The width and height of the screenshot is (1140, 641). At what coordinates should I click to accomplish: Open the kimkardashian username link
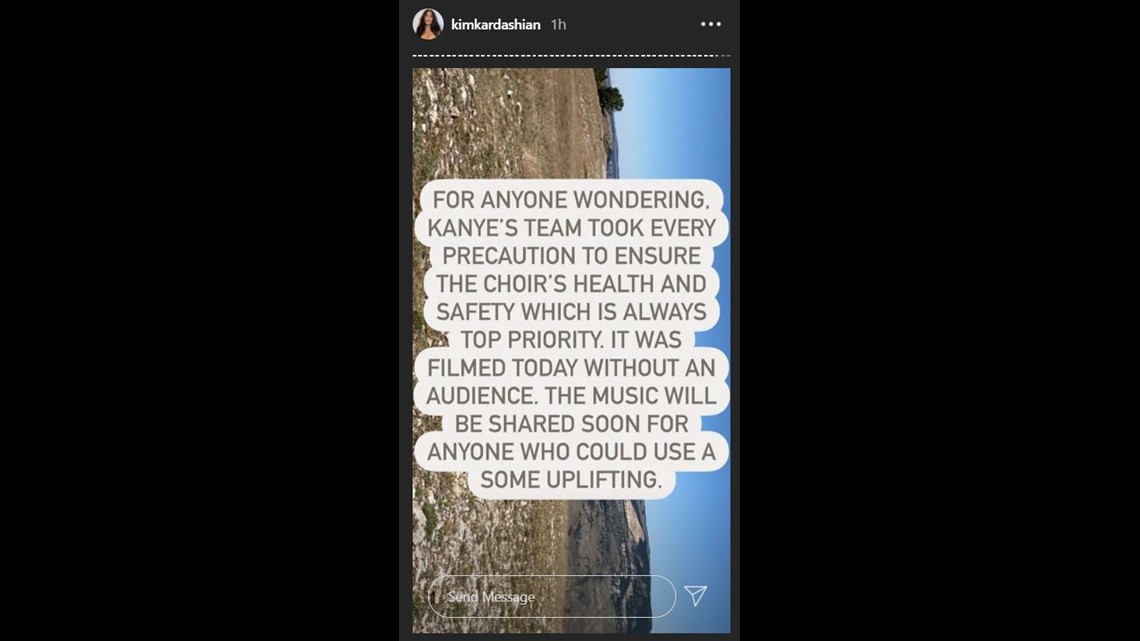click(496, 25)
